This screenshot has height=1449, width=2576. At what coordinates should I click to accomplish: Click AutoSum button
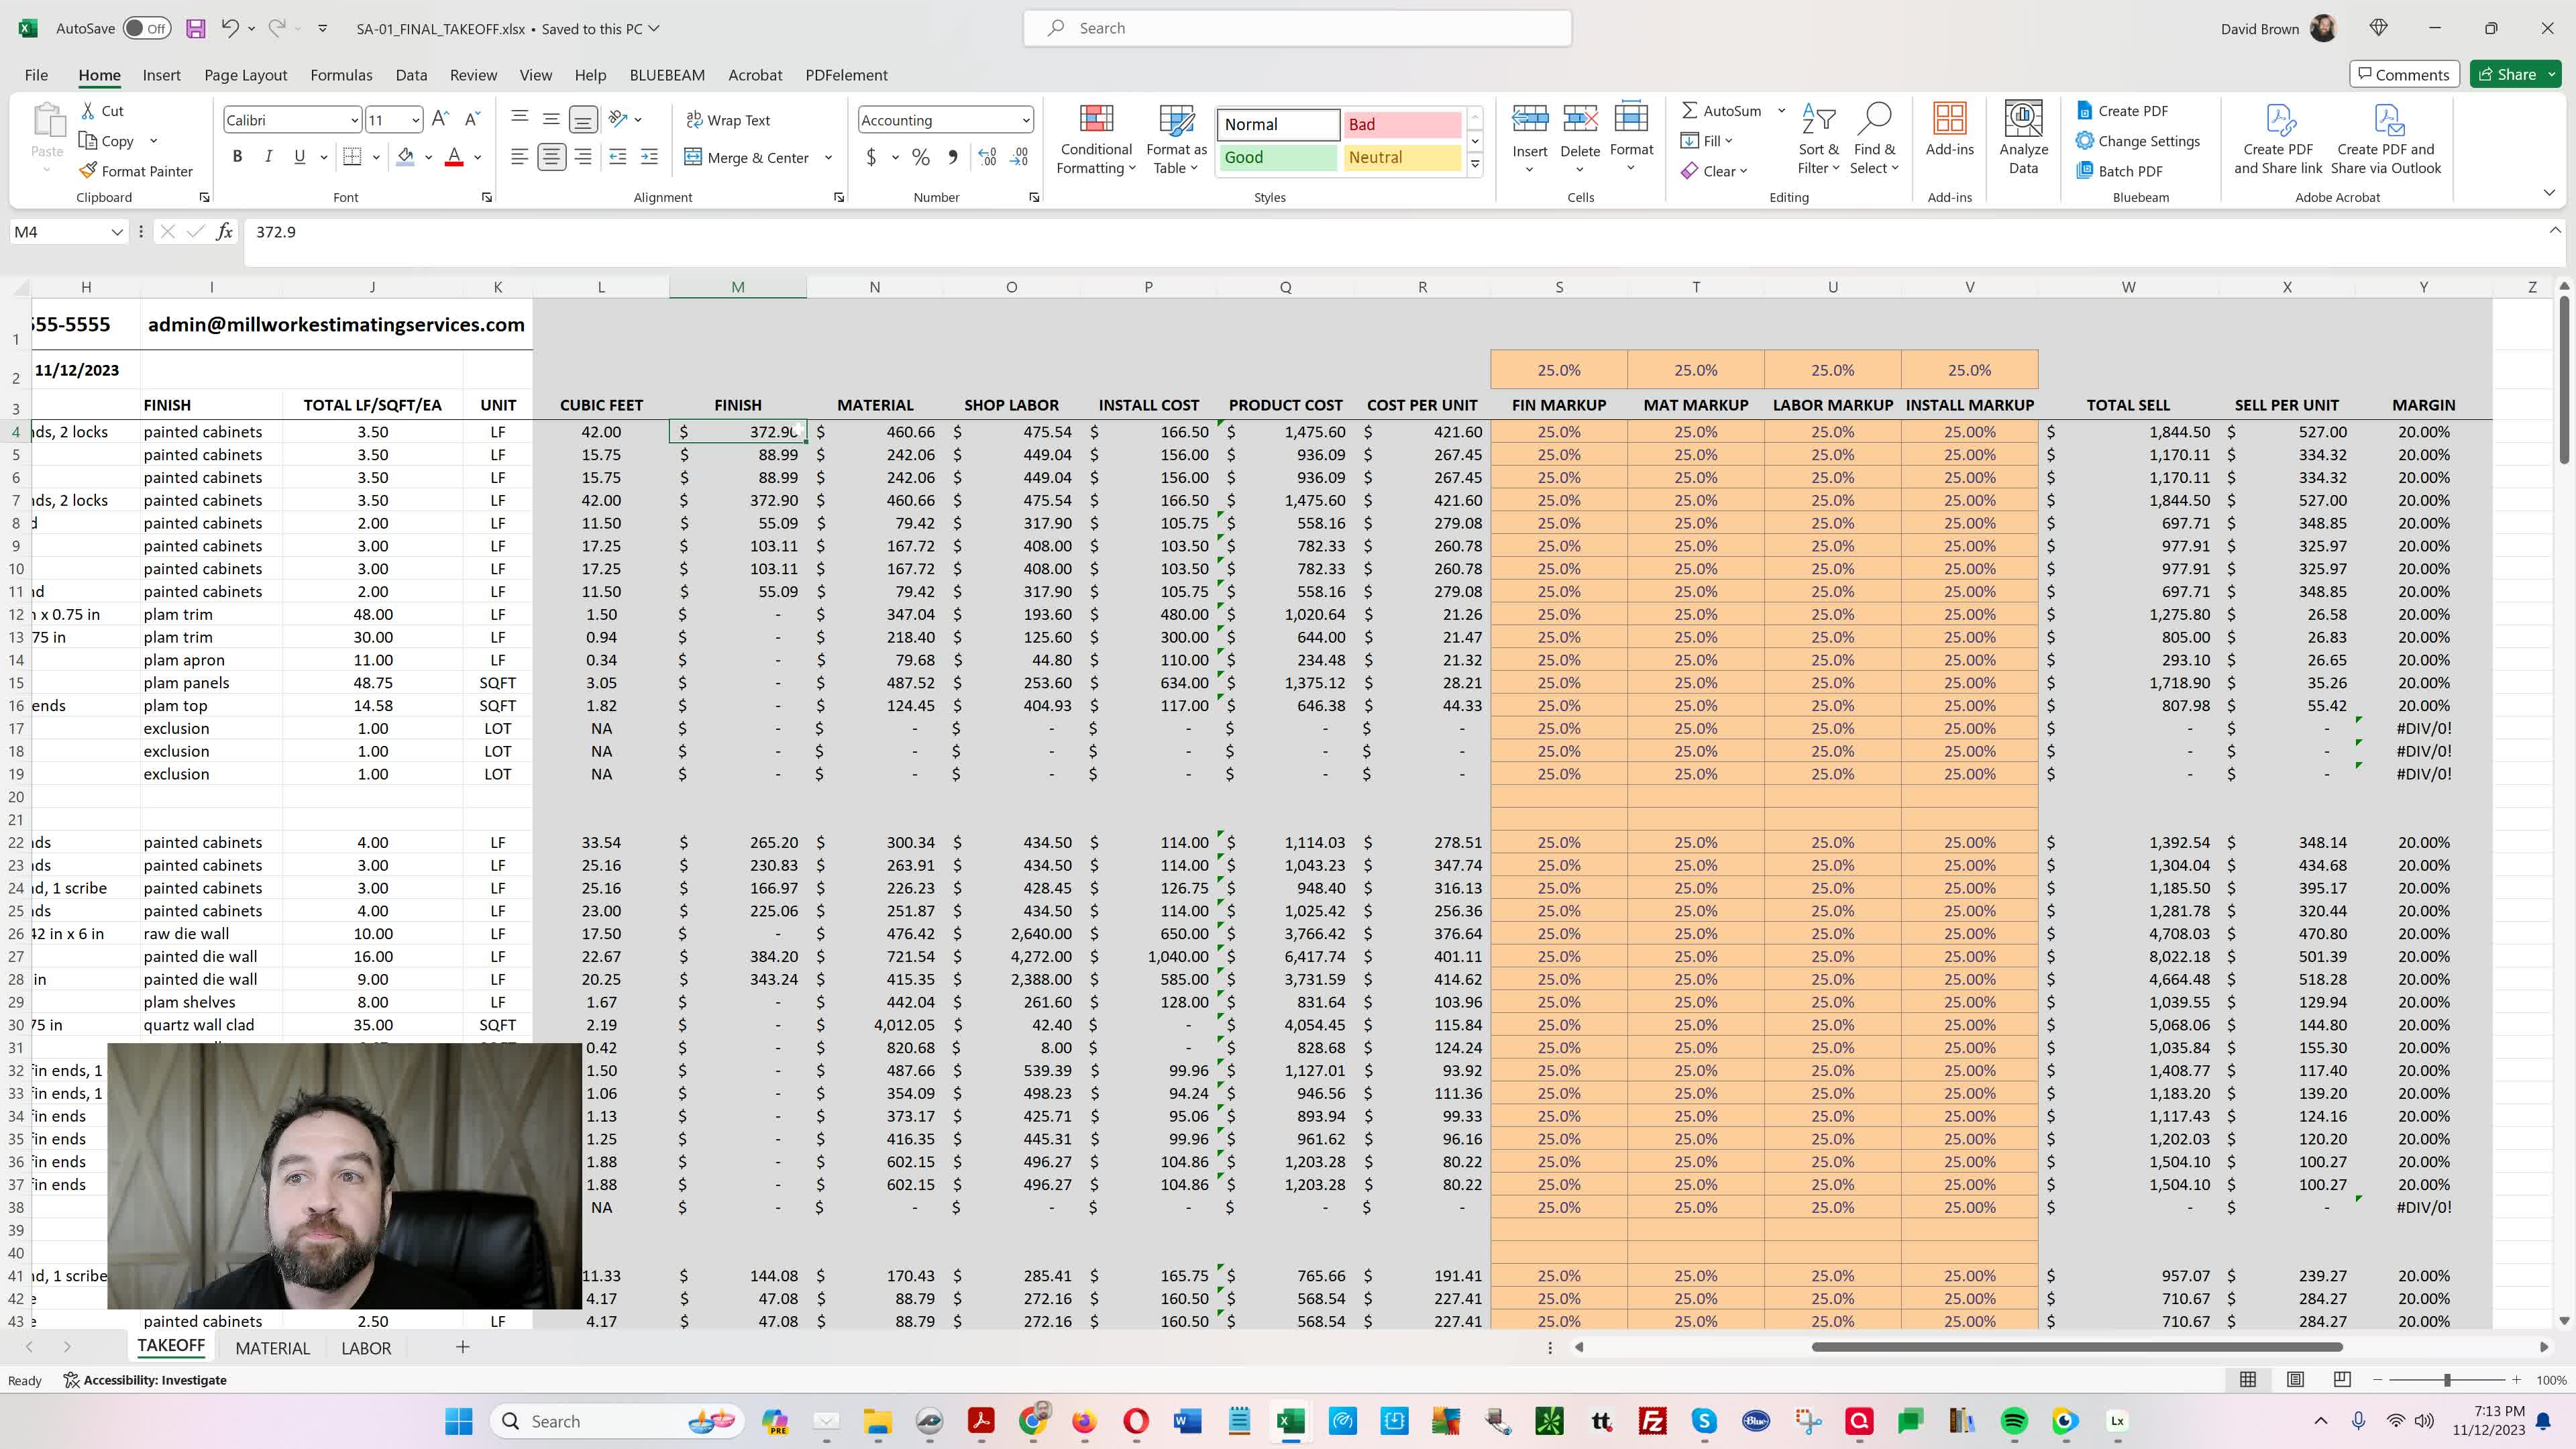point(1722,111)
